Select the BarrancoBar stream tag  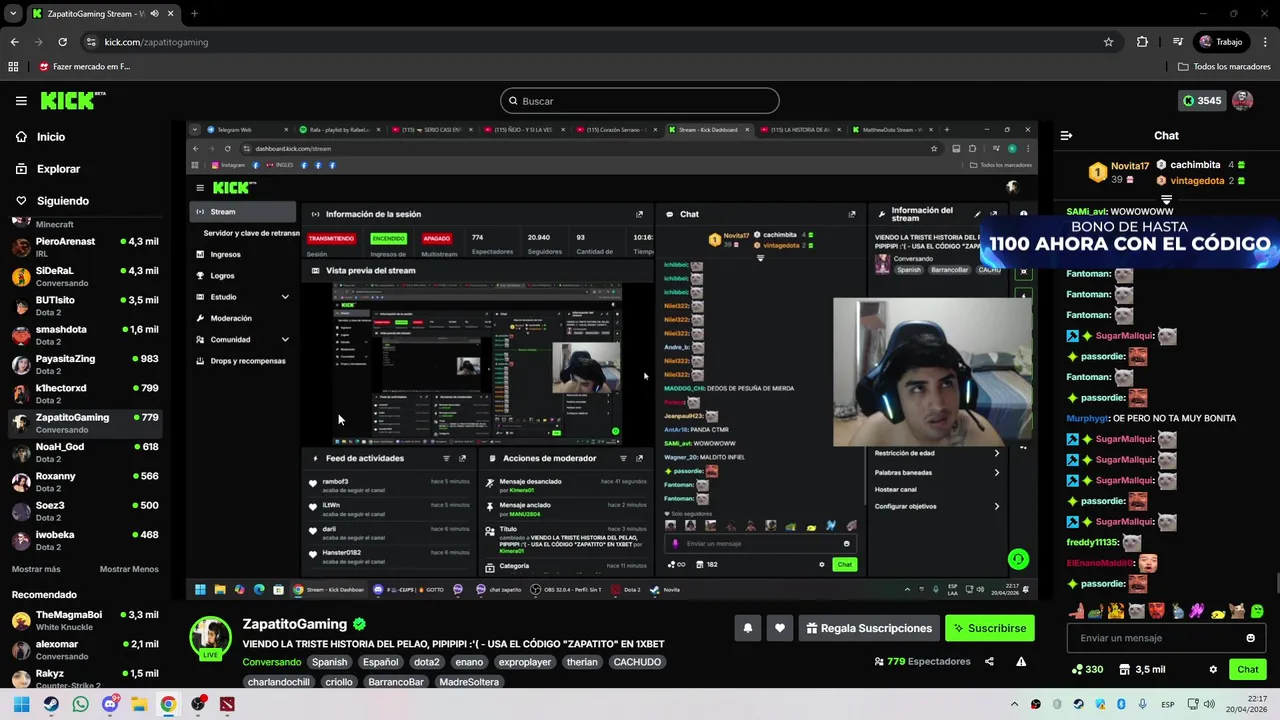(395, 682)
